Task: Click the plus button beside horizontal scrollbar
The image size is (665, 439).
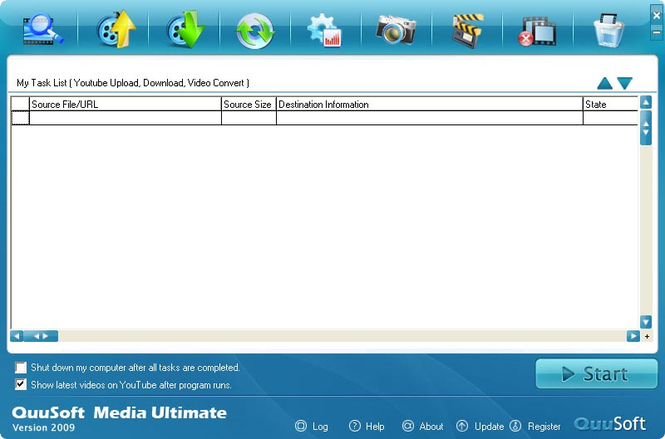Action: (x=647, y=336)
